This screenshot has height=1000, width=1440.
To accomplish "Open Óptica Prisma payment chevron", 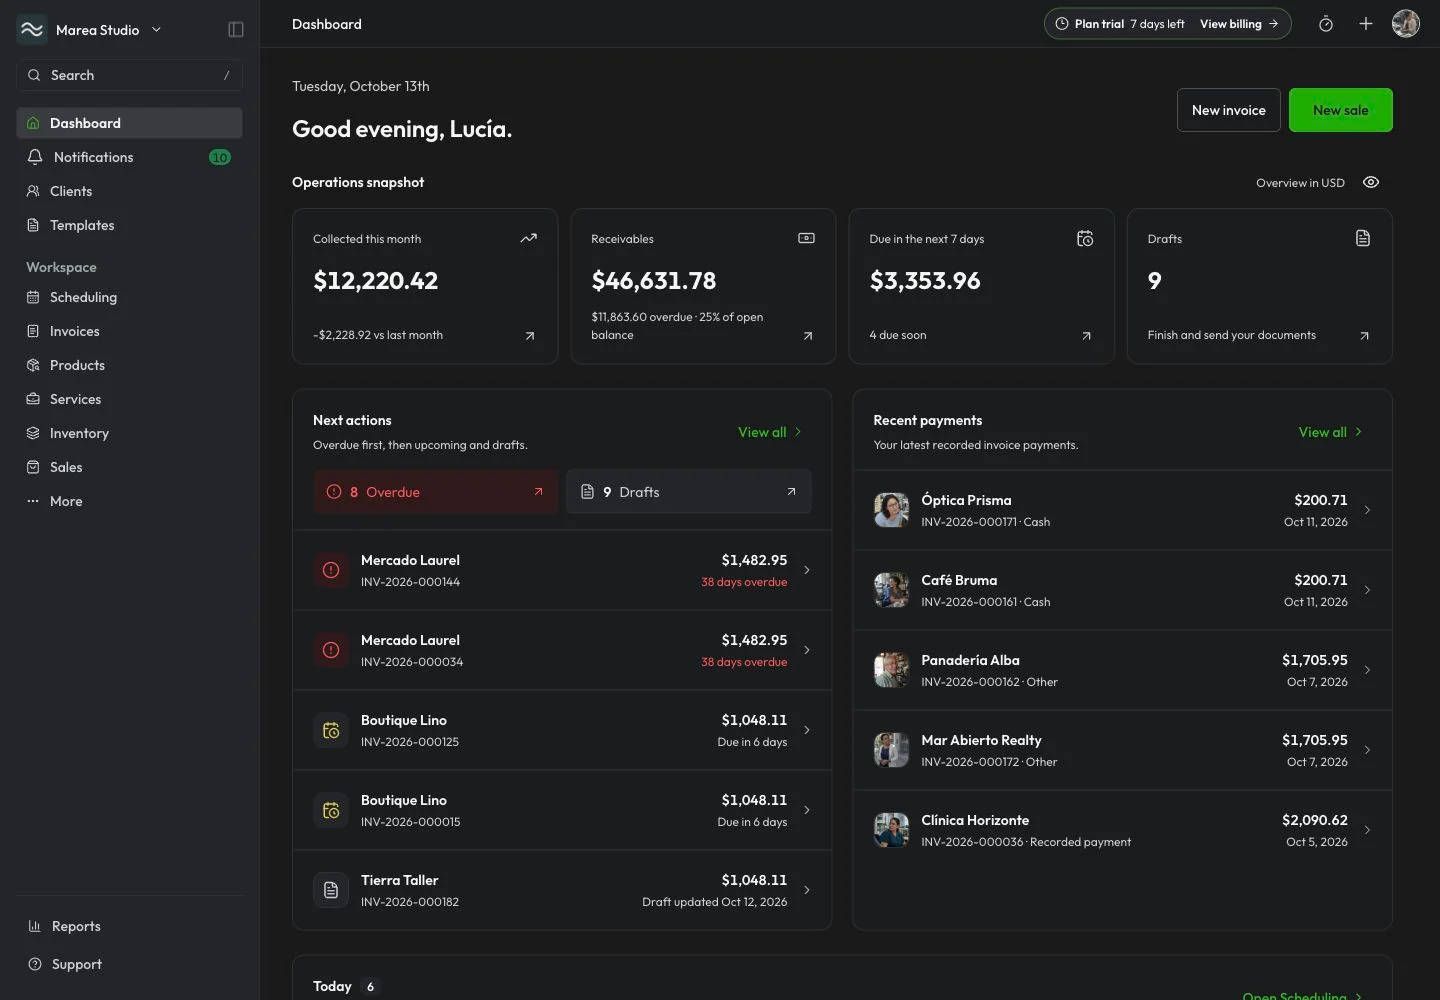I will tap(1367, 510).
